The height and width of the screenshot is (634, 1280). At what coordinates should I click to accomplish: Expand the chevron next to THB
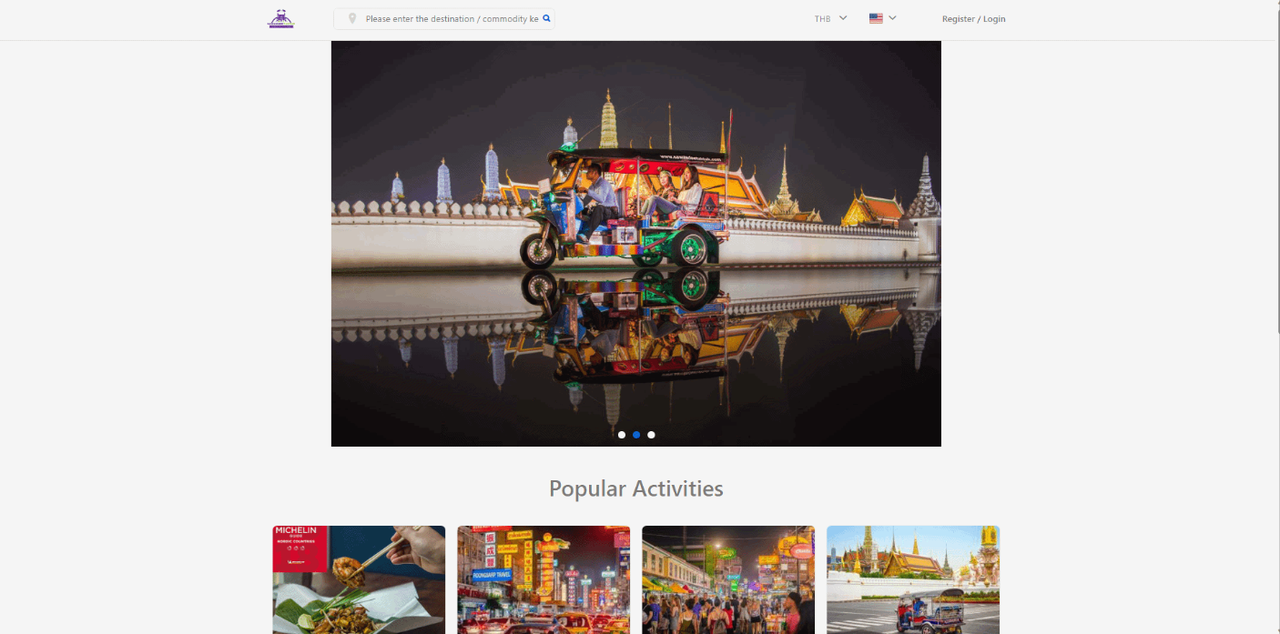click(843, 18)
